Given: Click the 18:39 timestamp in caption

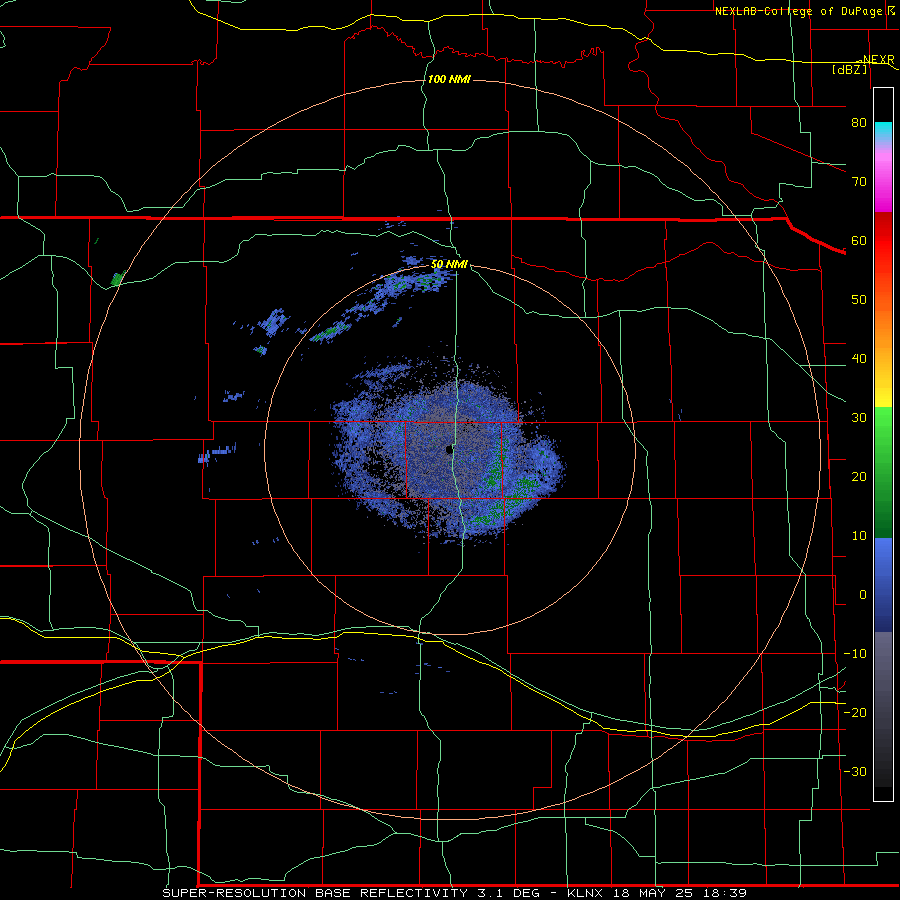Looking at the screenshot, I should click(726, 893).
